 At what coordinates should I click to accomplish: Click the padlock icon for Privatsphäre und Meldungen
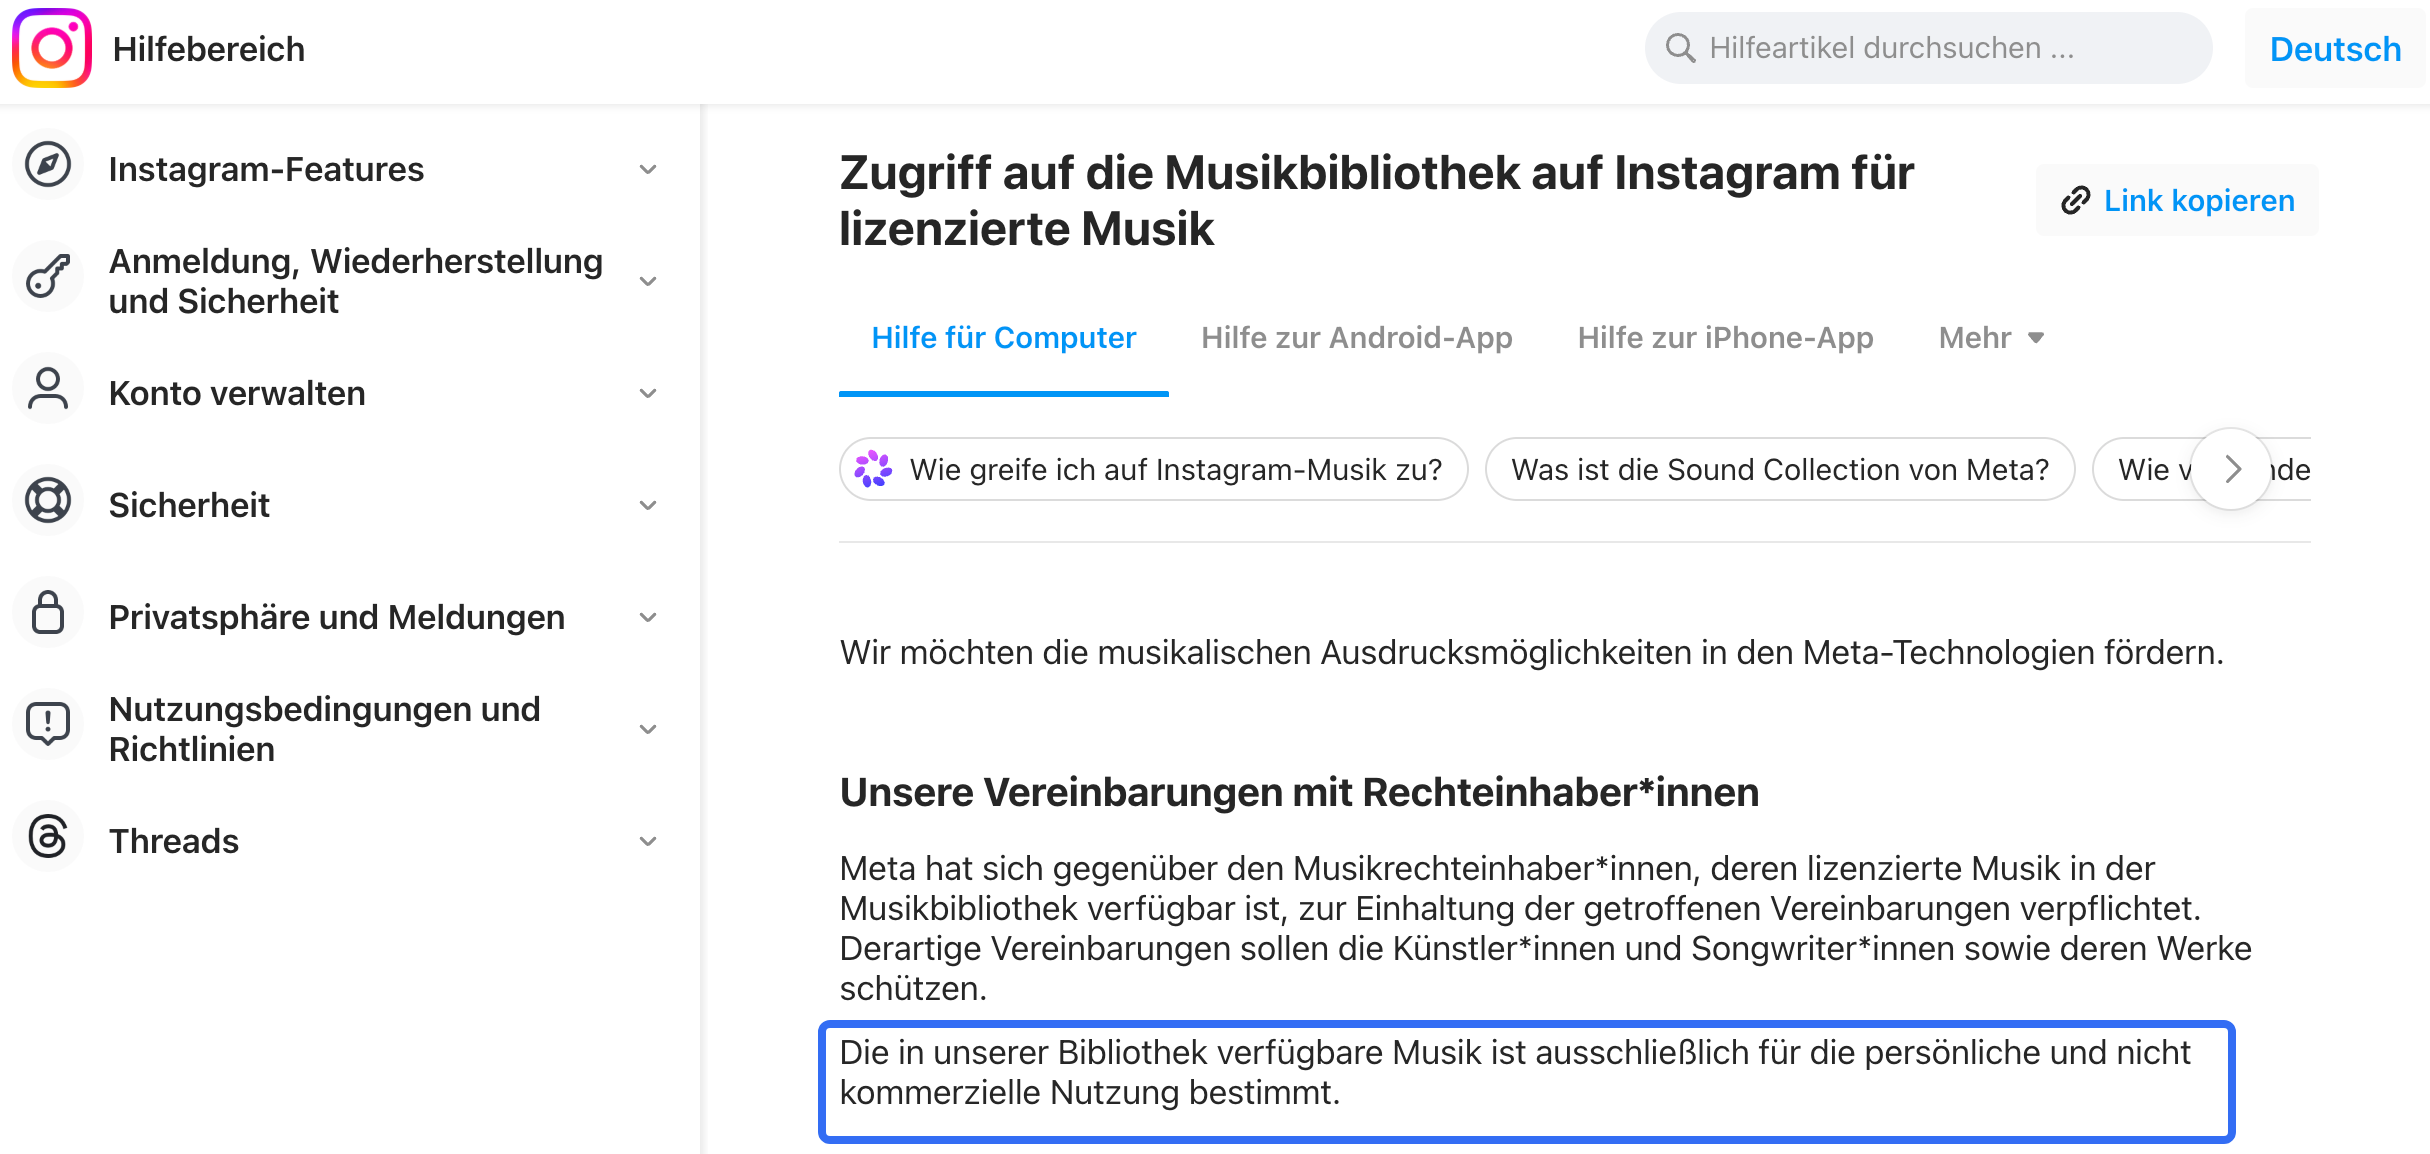pyautogui.click(x=48, y=613)
